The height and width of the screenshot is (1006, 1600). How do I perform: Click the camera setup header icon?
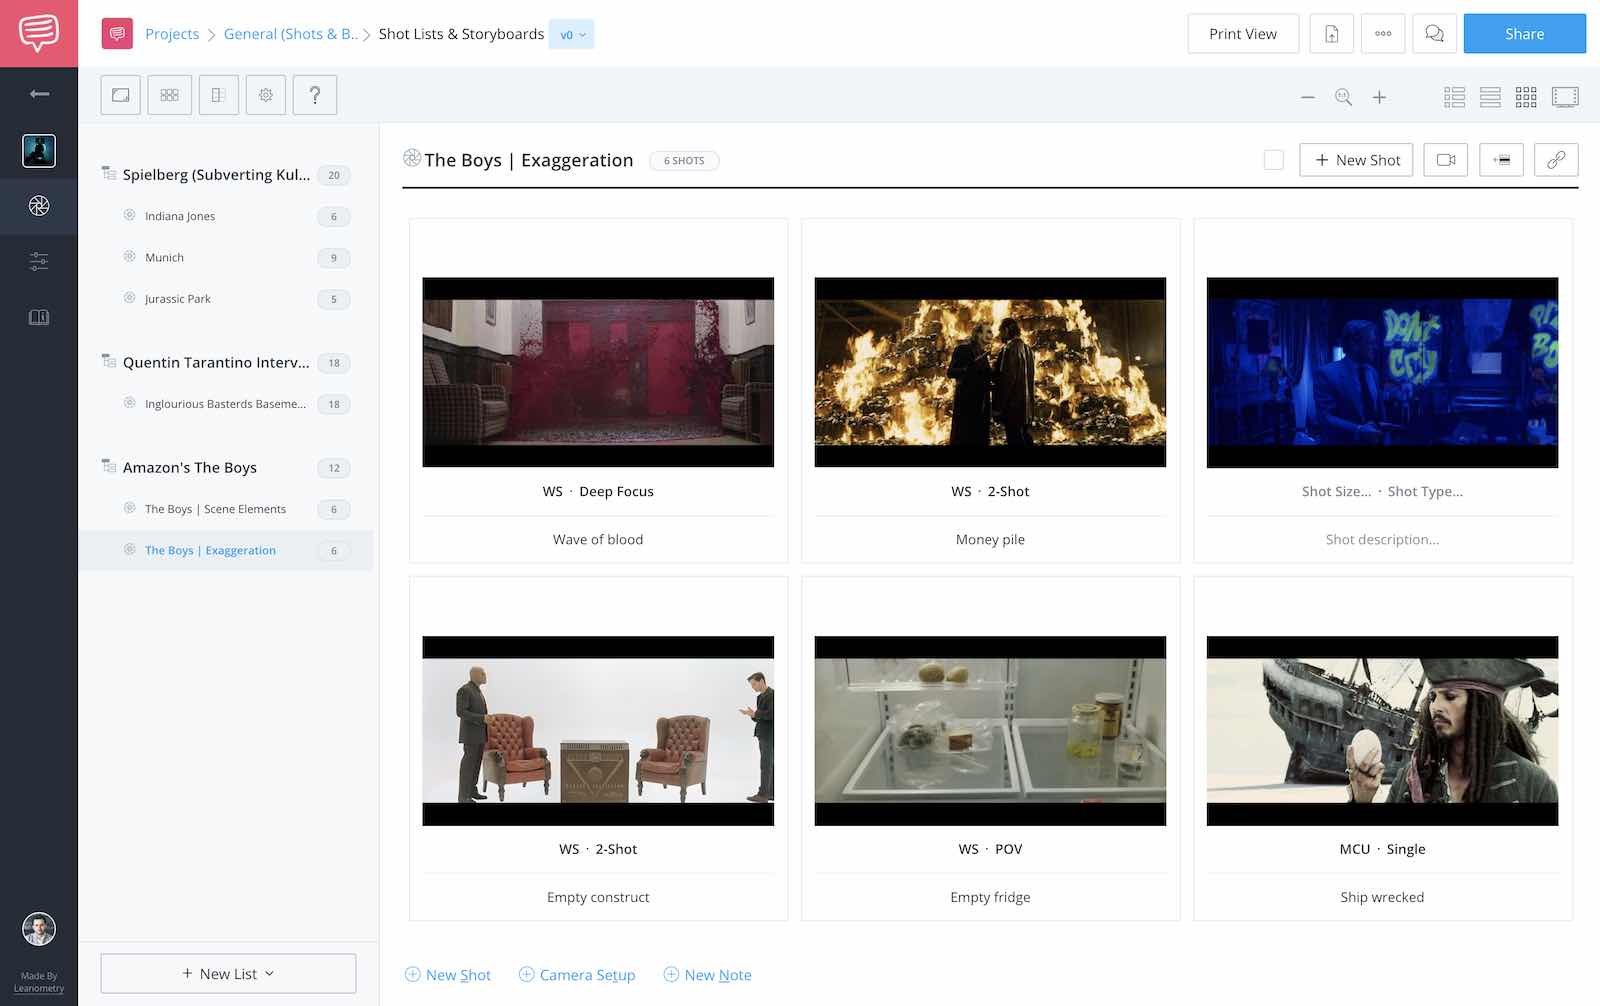pos(1446,160)
